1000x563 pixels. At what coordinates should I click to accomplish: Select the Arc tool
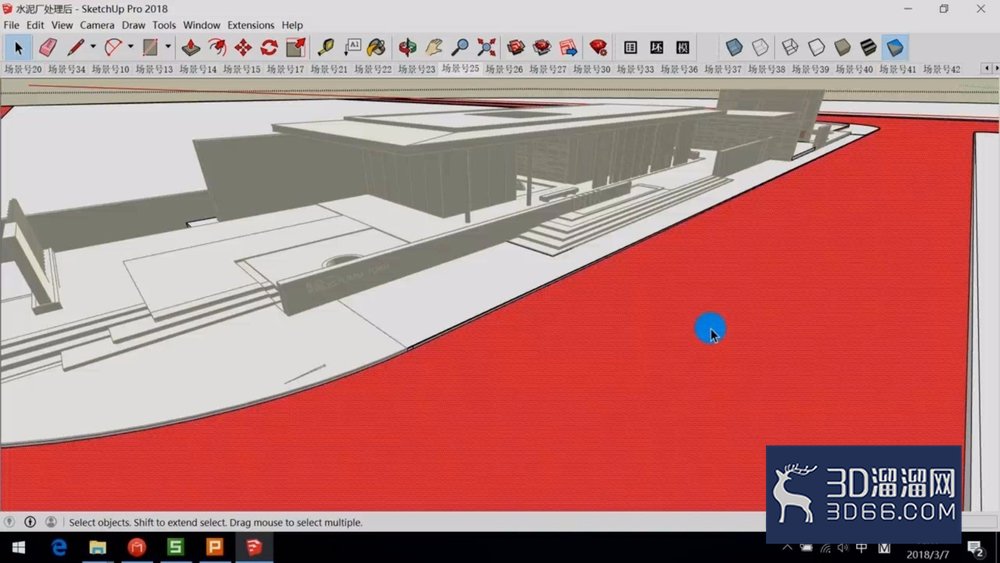(x=113, y=47)
